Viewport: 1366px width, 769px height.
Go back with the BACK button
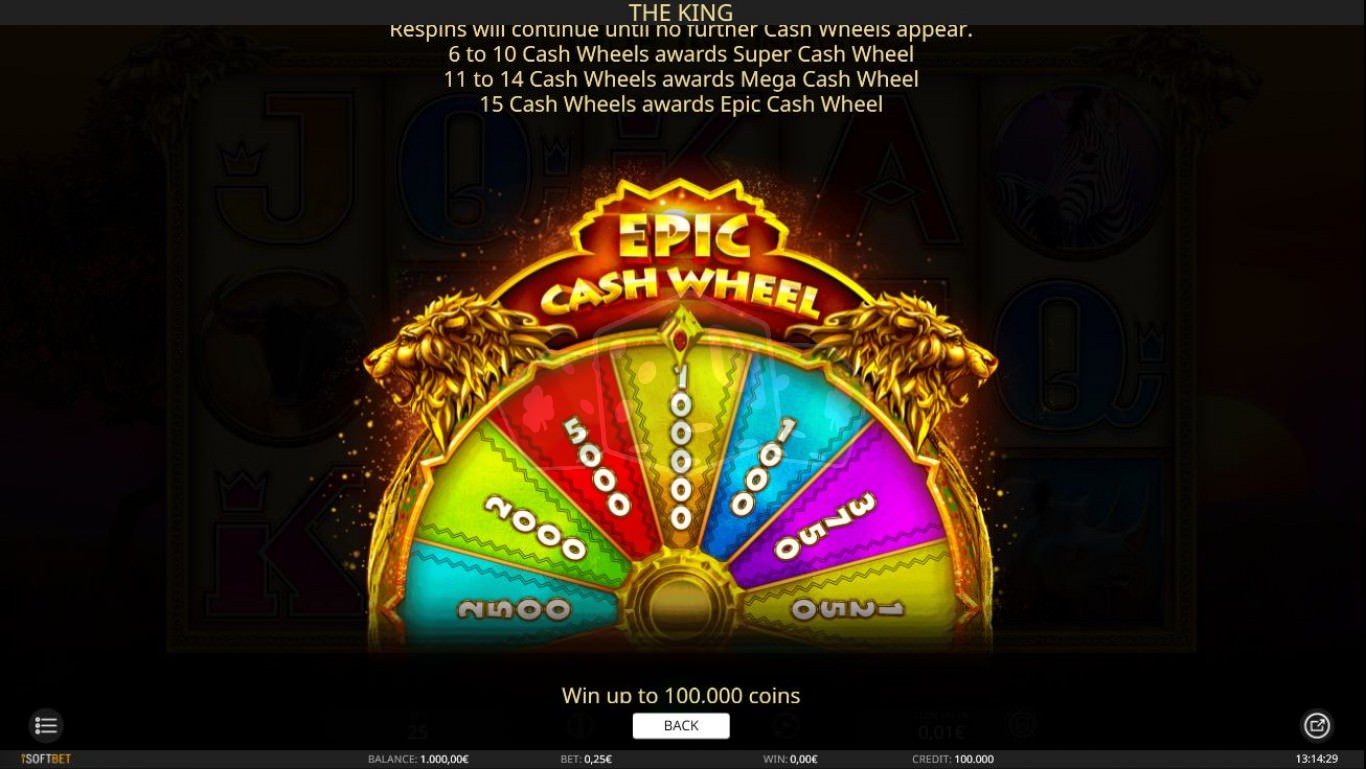point(681,725)
